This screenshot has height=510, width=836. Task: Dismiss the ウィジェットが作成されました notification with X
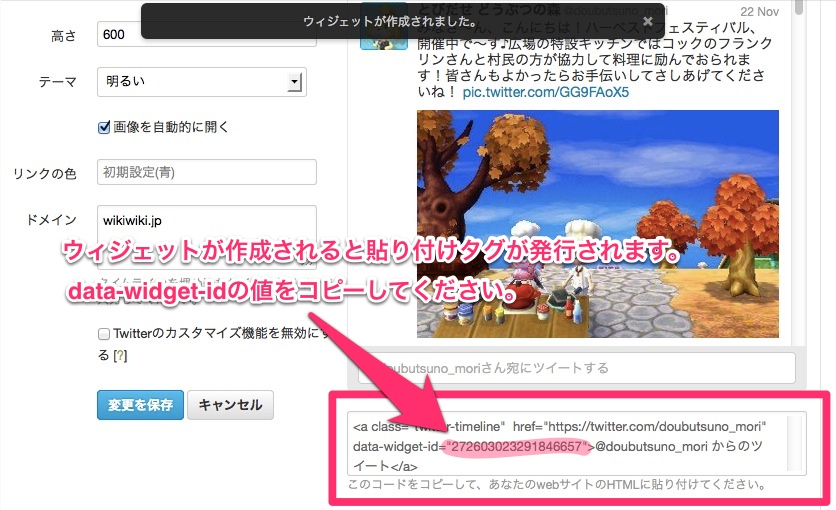click(647, 21)
